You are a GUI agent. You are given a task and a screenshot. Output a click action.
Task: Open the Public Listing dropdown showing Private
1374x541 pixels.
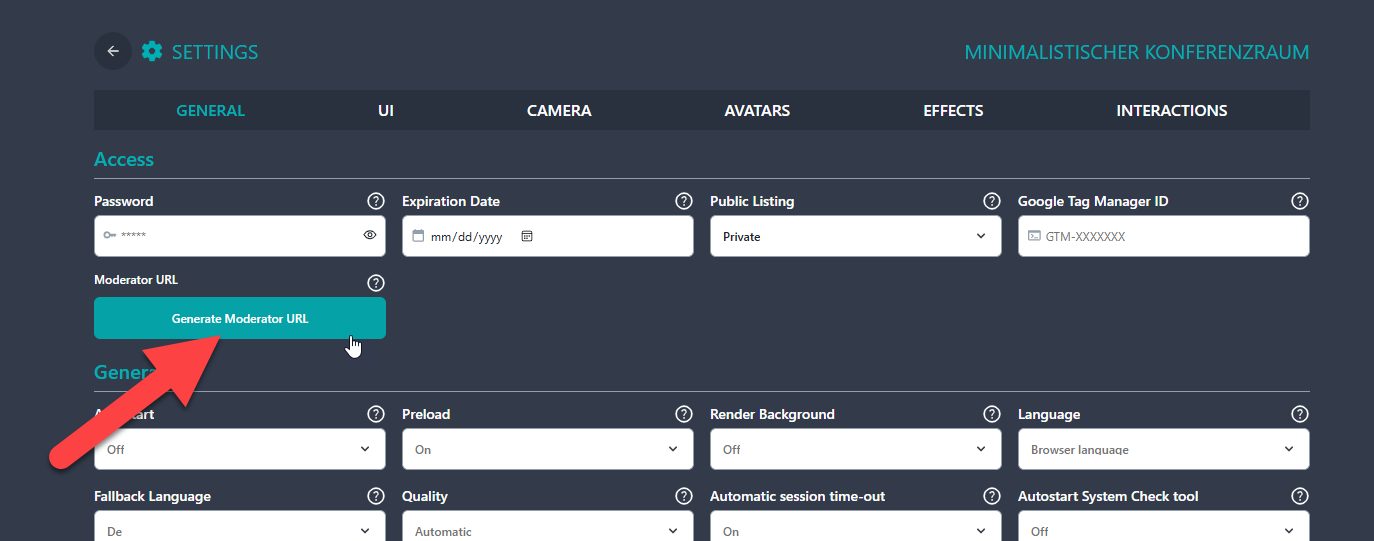click(x=855, y=236)
